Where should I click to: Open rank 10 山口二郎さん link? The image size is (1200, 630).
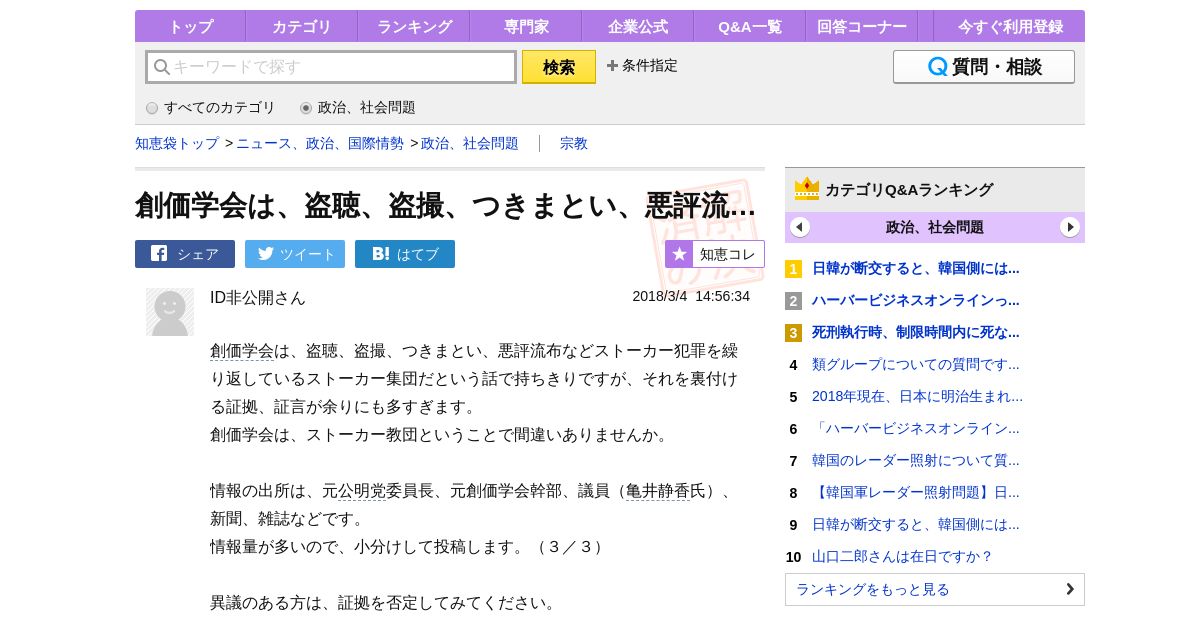coord(902,556)
